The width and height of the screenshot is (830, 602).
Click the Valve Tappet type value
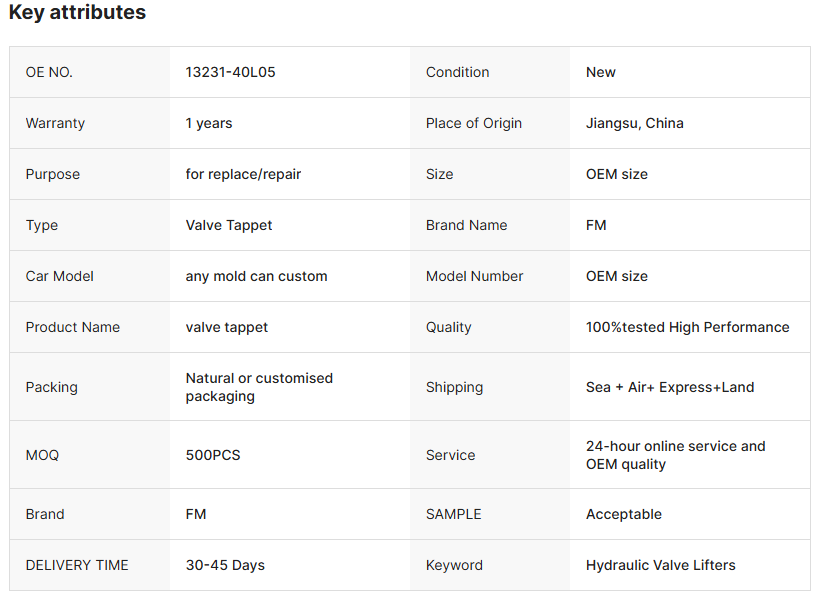(229, 225)
